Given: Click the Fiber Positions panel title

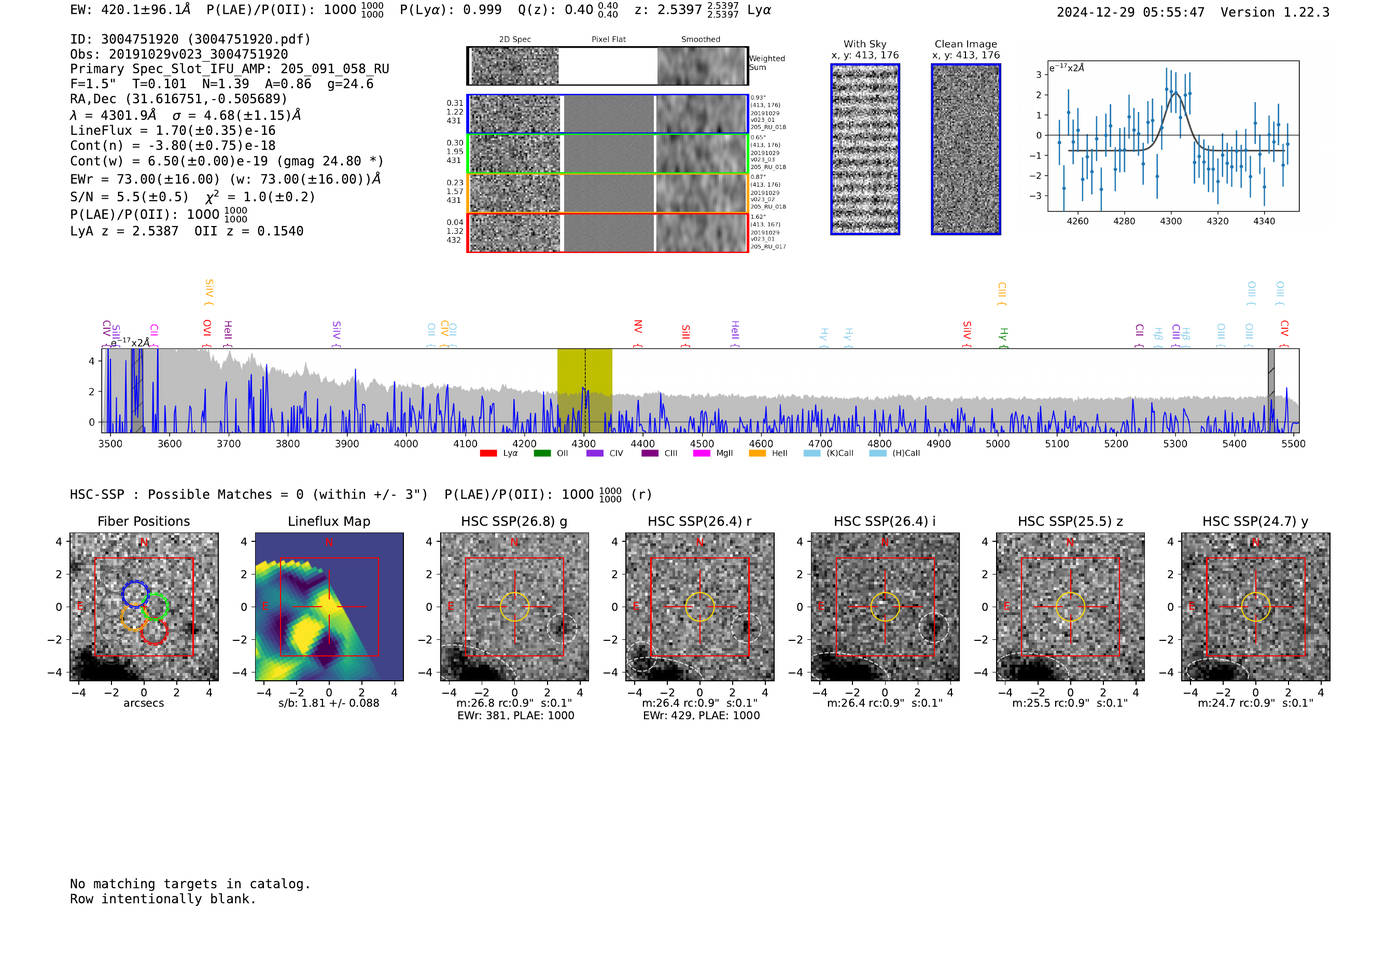Looking at the screenshot, I should point(144,521).
